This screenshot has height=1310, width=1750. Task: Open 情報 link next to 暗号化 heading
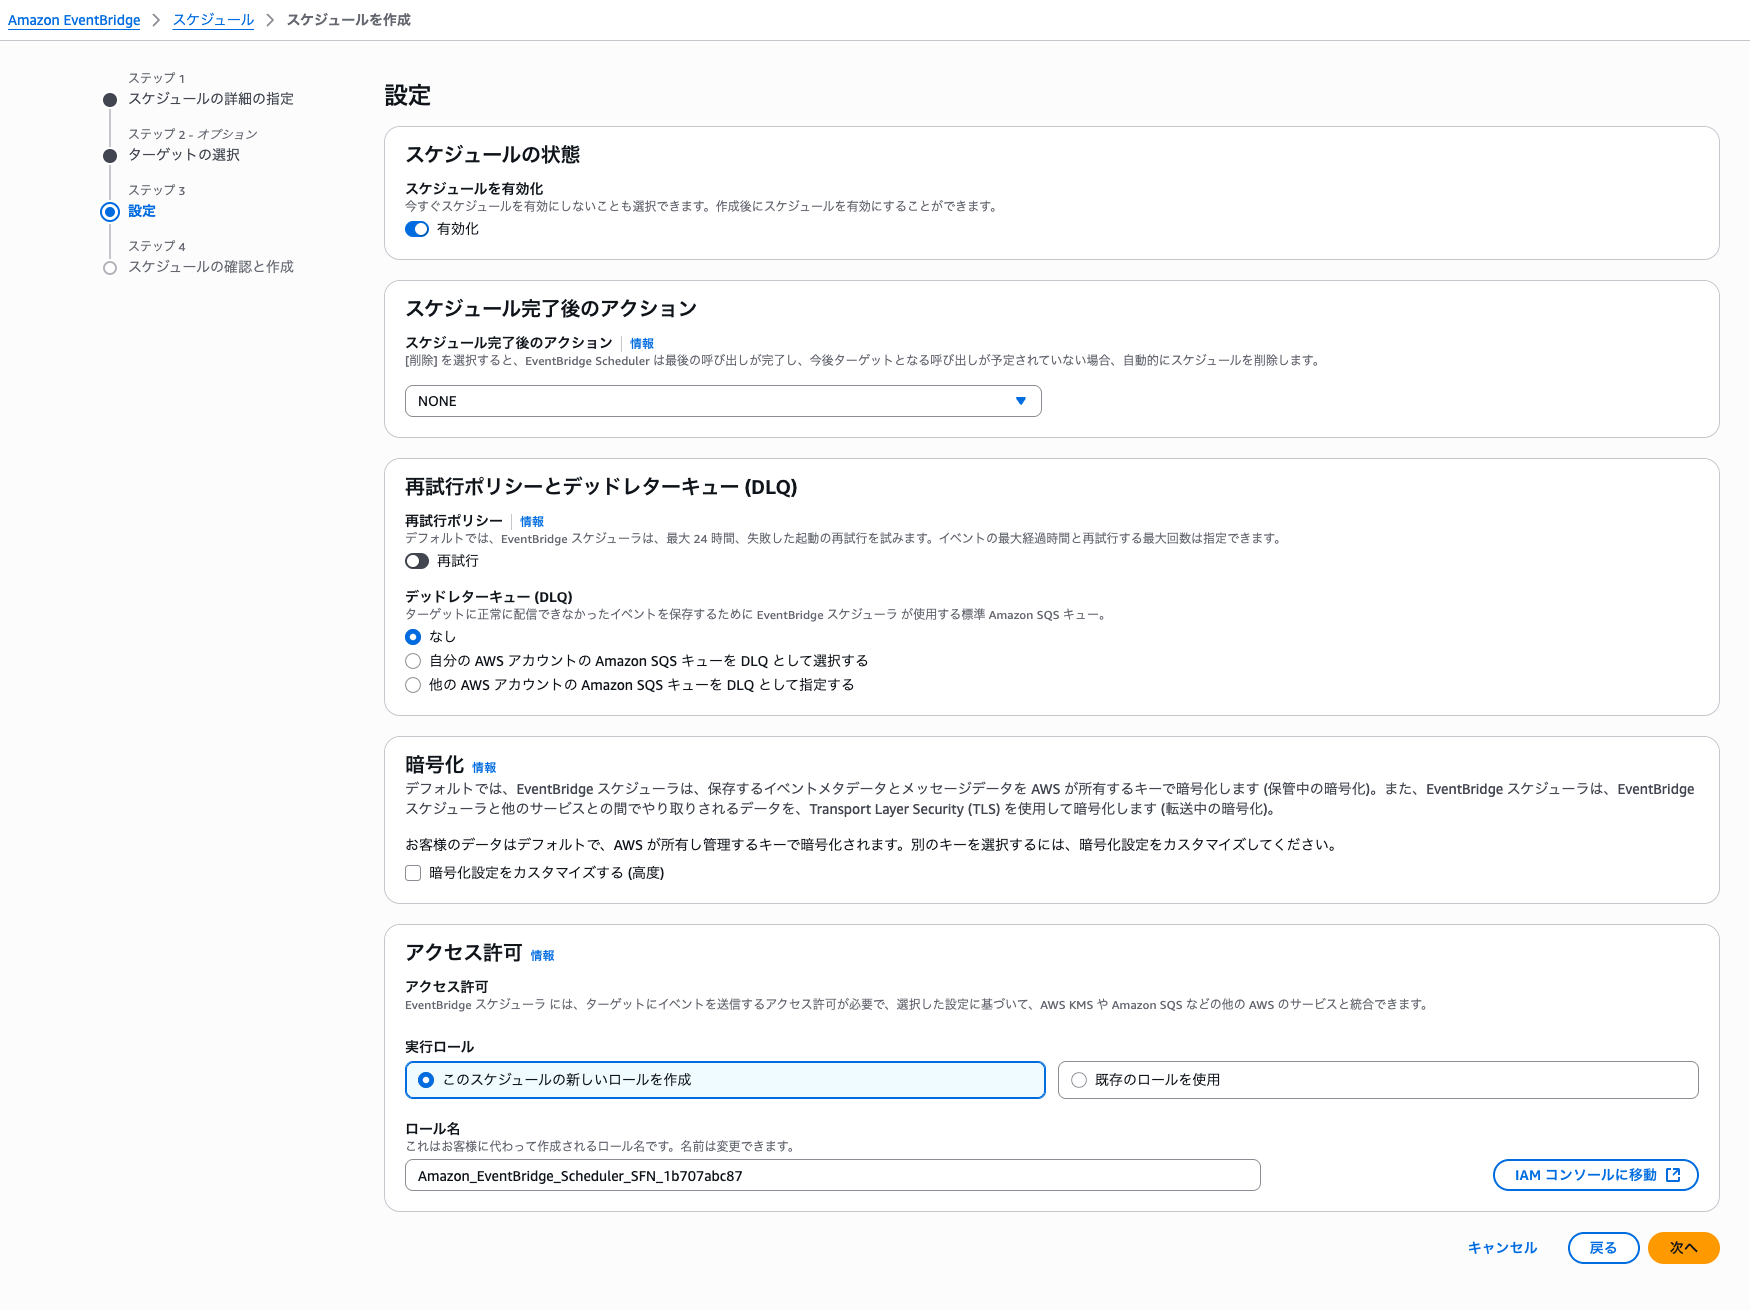click(484, 768)
